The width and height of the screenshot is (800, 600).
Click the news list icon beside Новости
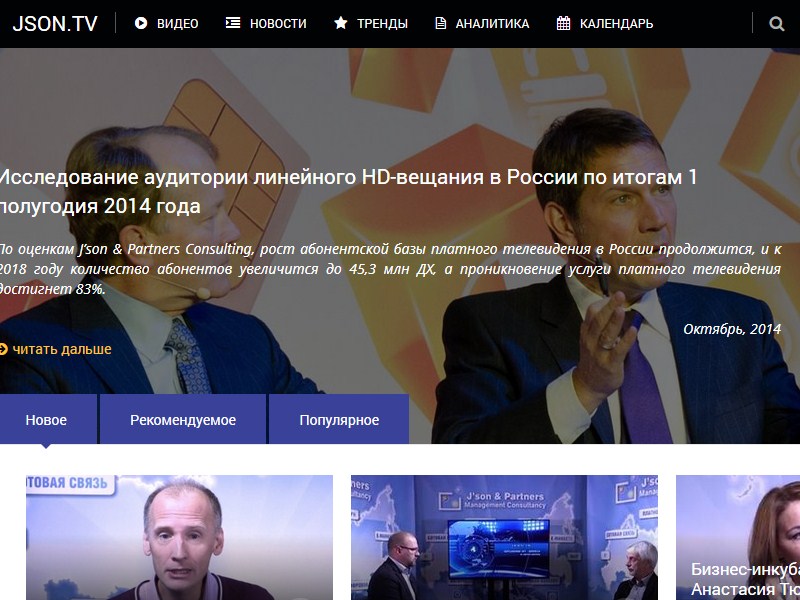[233, 23]
